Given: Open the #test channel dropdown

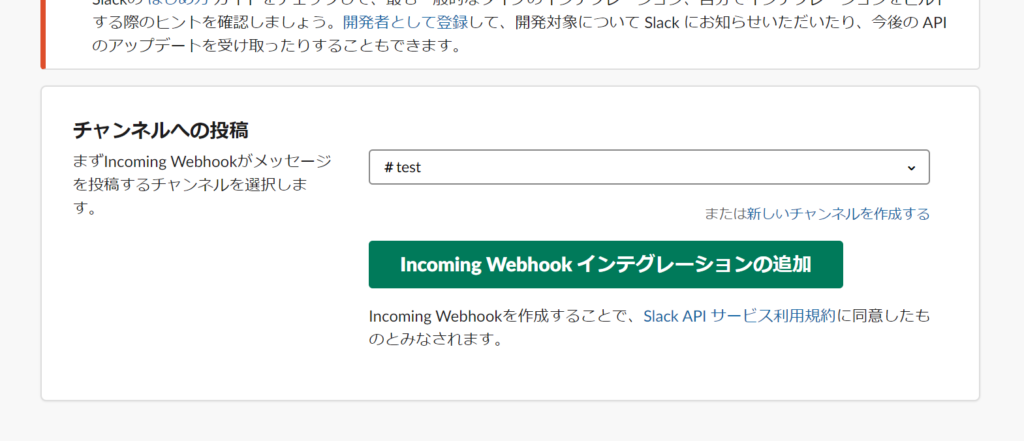Looking at the screenshot, I should click(x=649, y=167).
